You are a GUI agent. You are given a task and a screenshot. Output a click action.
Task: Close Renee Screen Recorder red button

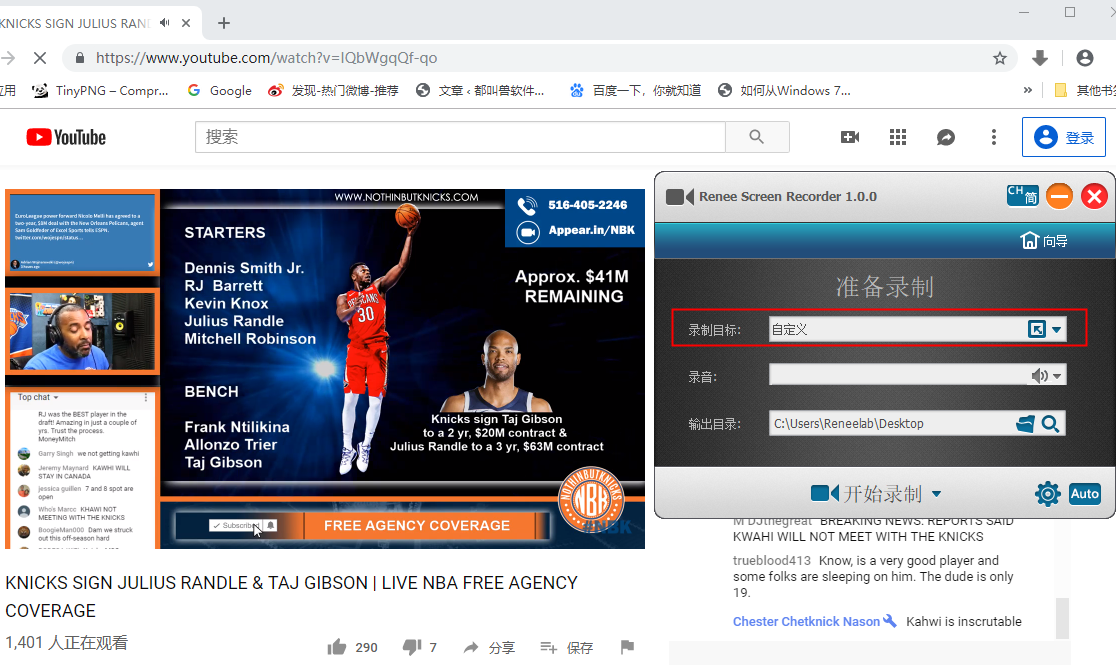(x=1094, y=196)
